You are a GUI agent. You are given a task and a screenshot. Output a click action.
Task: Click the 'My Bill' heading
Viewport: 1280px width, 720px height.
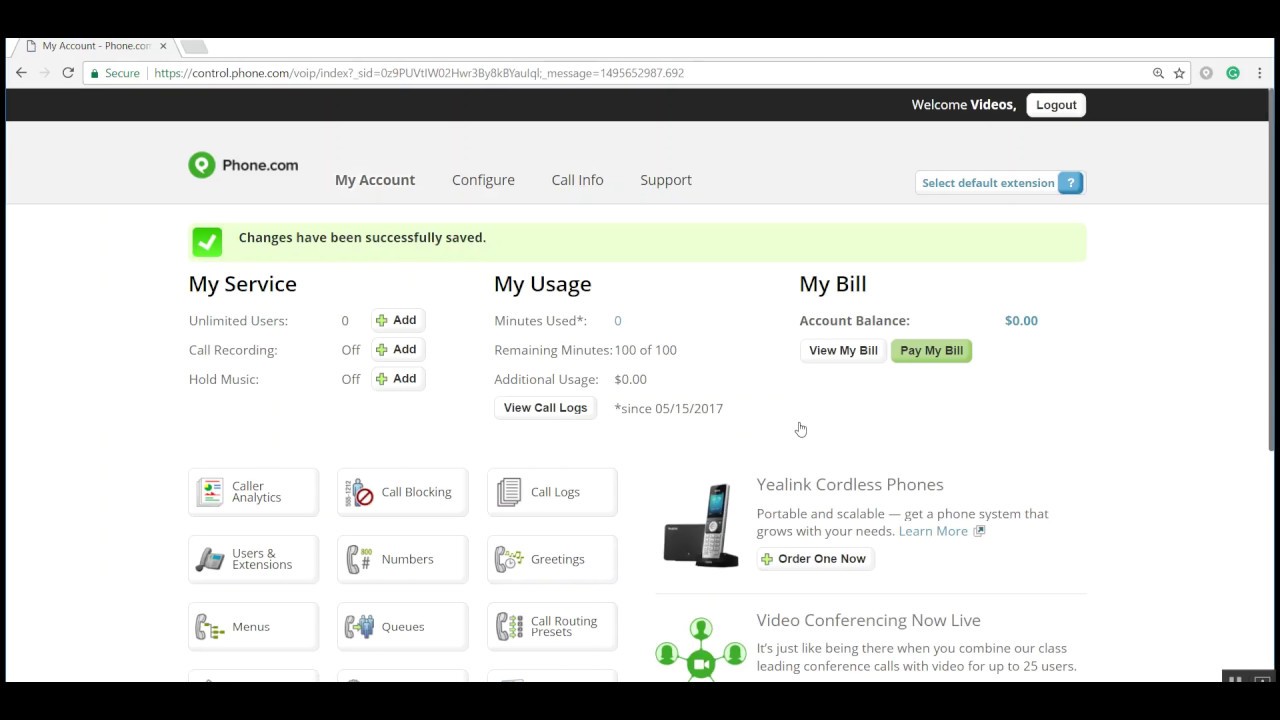[833, 284]
